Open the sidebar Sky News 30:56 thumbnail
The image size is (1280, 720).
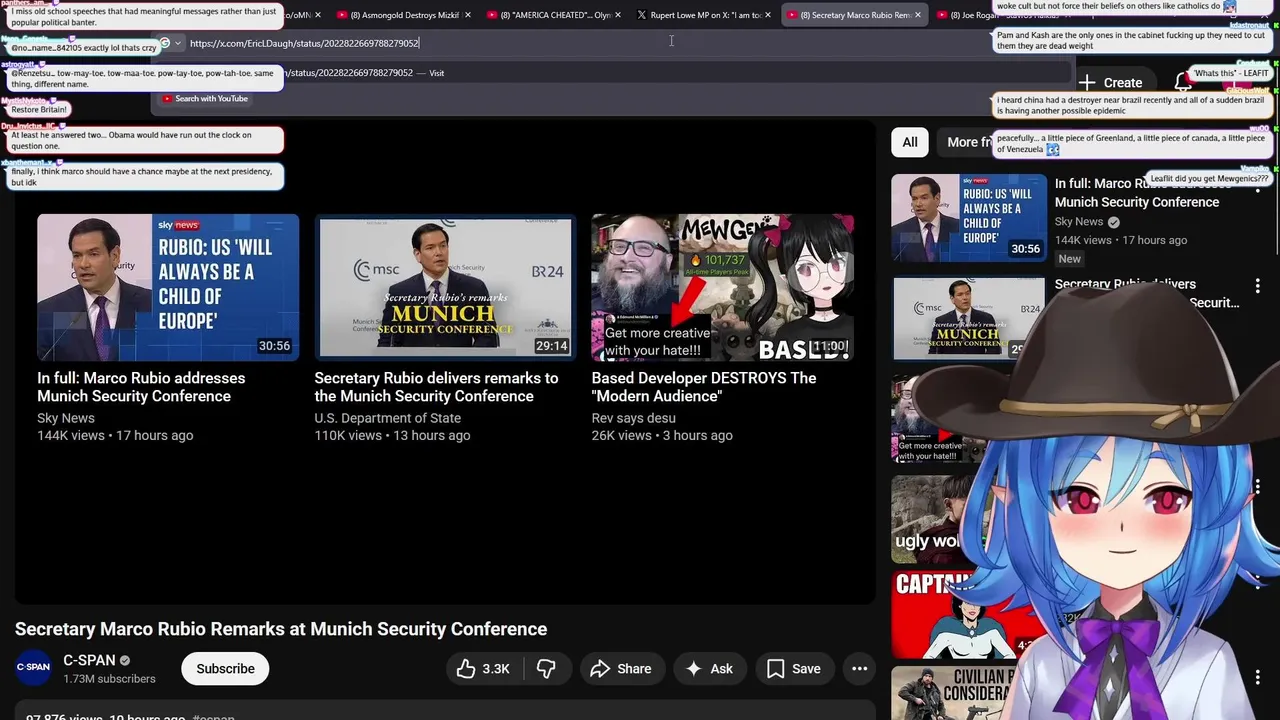coord(969,218)
